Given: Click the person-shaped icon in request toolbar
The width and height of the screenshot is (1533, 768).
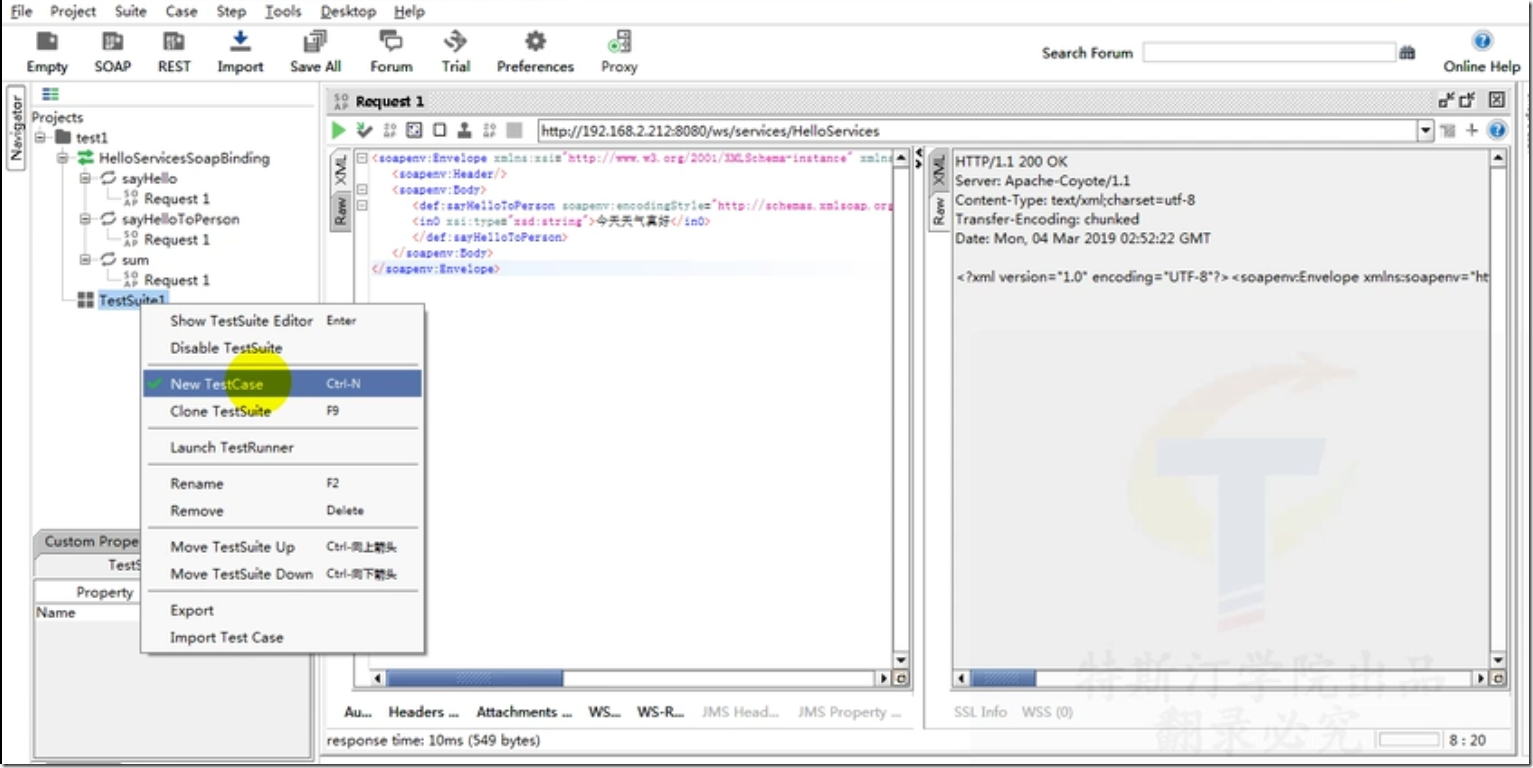Looking at the screenshot, I should coord(464,130).
